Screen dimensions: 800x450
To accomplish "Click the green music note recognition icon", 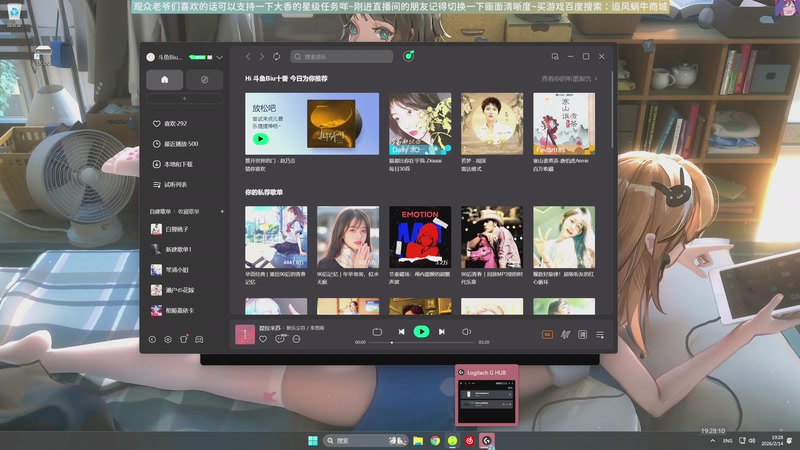I will 408,56.
